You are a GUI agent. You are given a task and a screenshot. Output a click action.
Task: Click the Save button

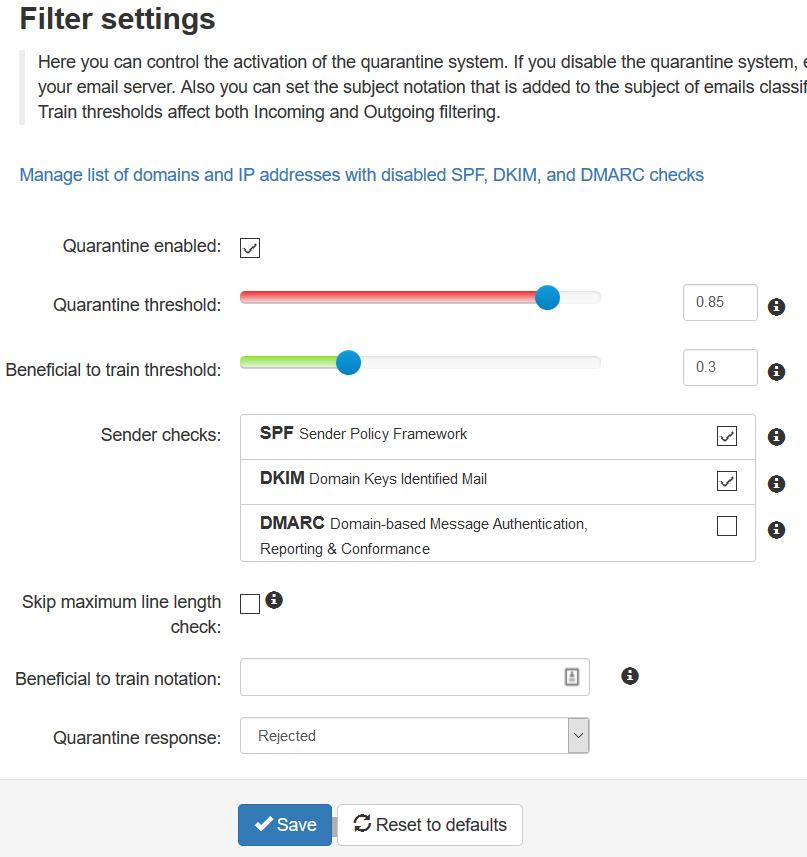[x=285, y=825]
